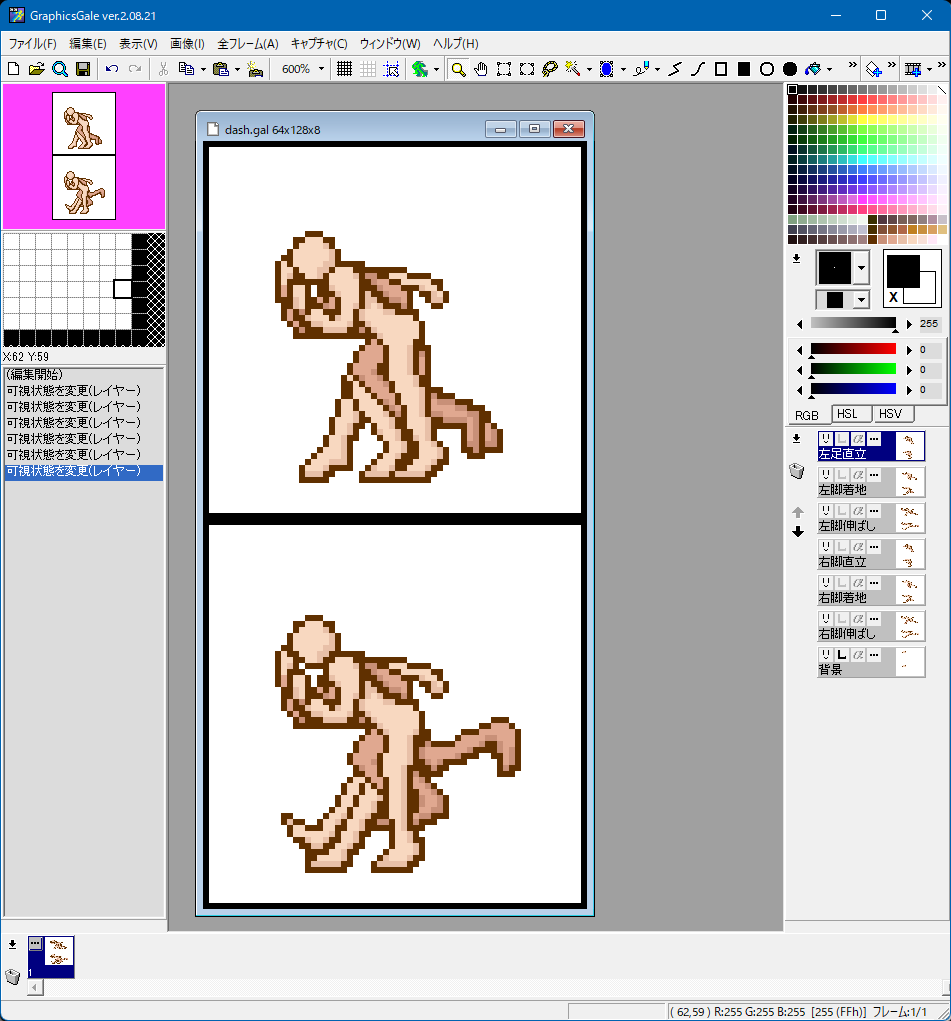This screenshot has height=1021, width=951.
Task: Expand the Paste options dropdown arrow
Action: (237, 69)
